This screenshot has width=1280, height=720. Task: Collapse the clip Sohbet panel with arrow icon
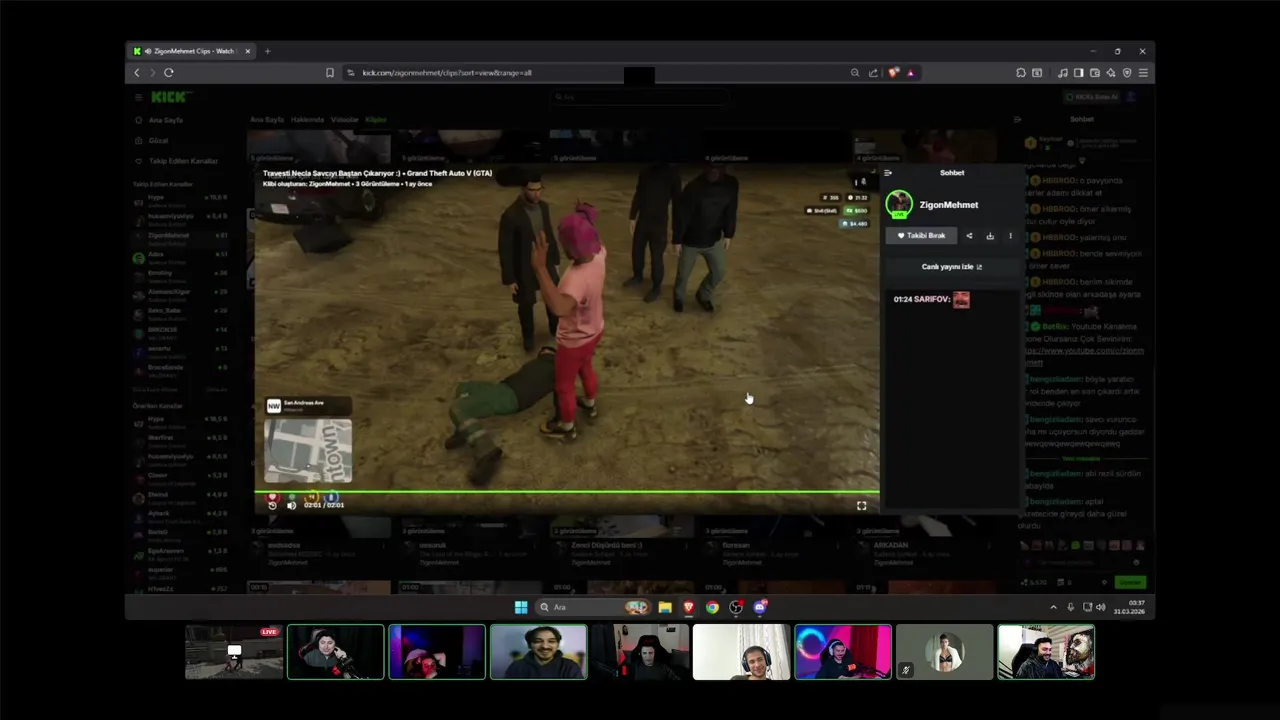click(888, 173)
